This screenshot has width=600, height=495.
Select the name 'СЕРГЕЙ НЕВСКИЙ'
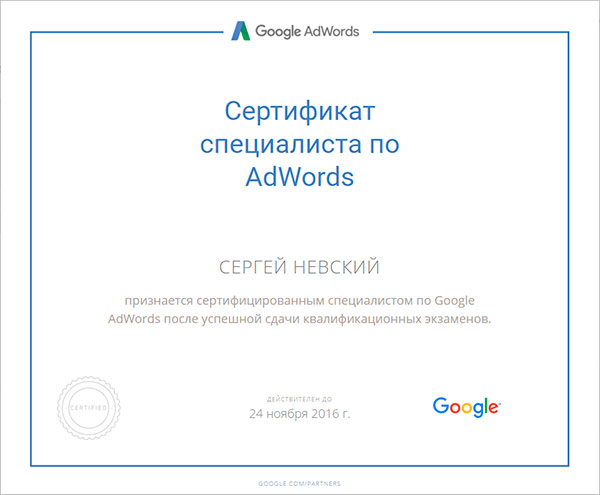tap(299, 267)
